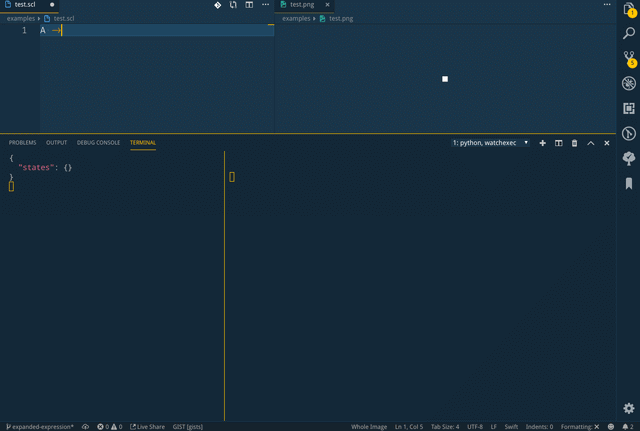Open the python, watchexec terminal dropdown

click(490, 143)
